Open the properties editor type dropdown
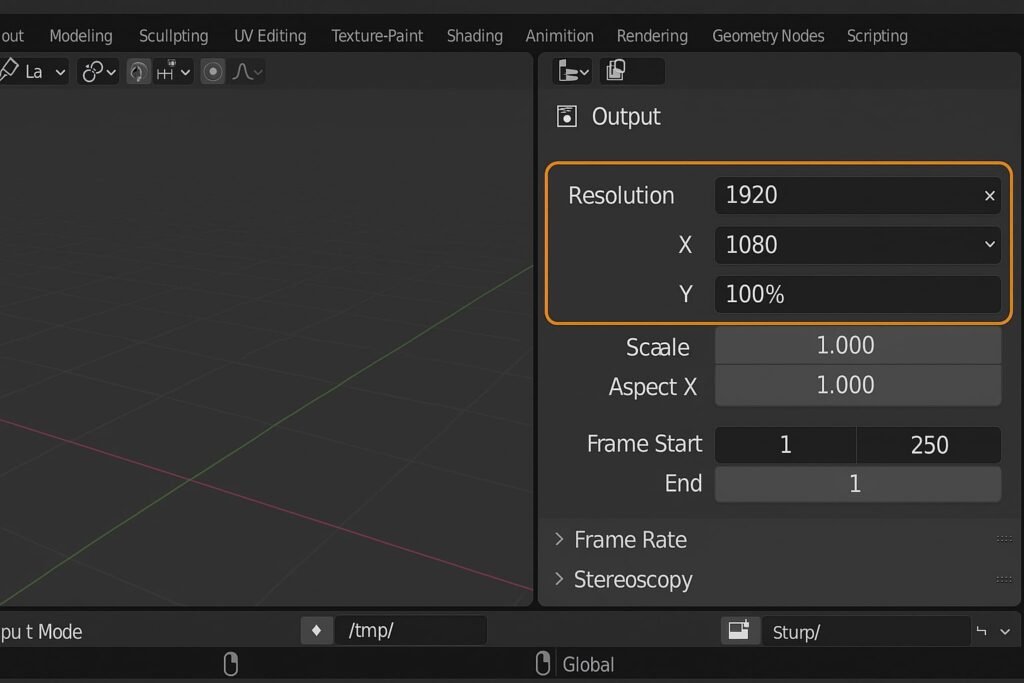Screen dimensions: 1024x683 pos(572,71)
